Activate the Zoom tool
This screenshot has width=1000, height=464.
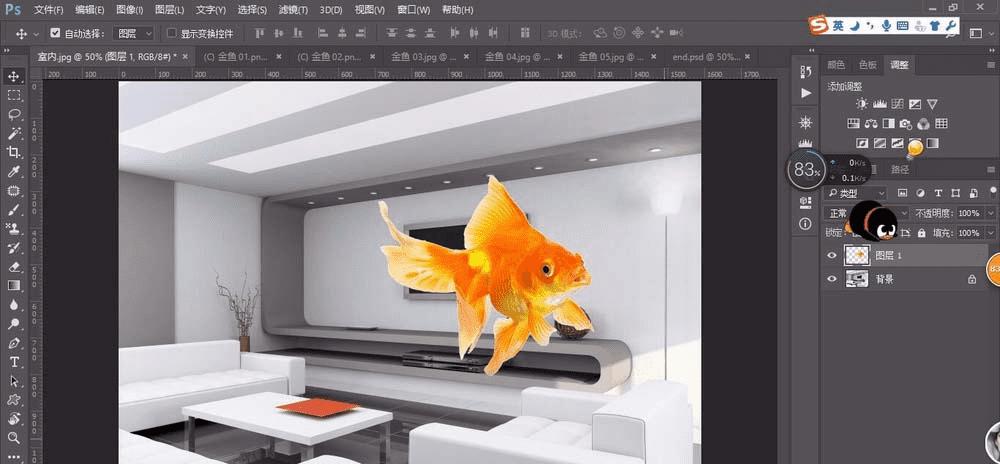(x=14, y=438)
